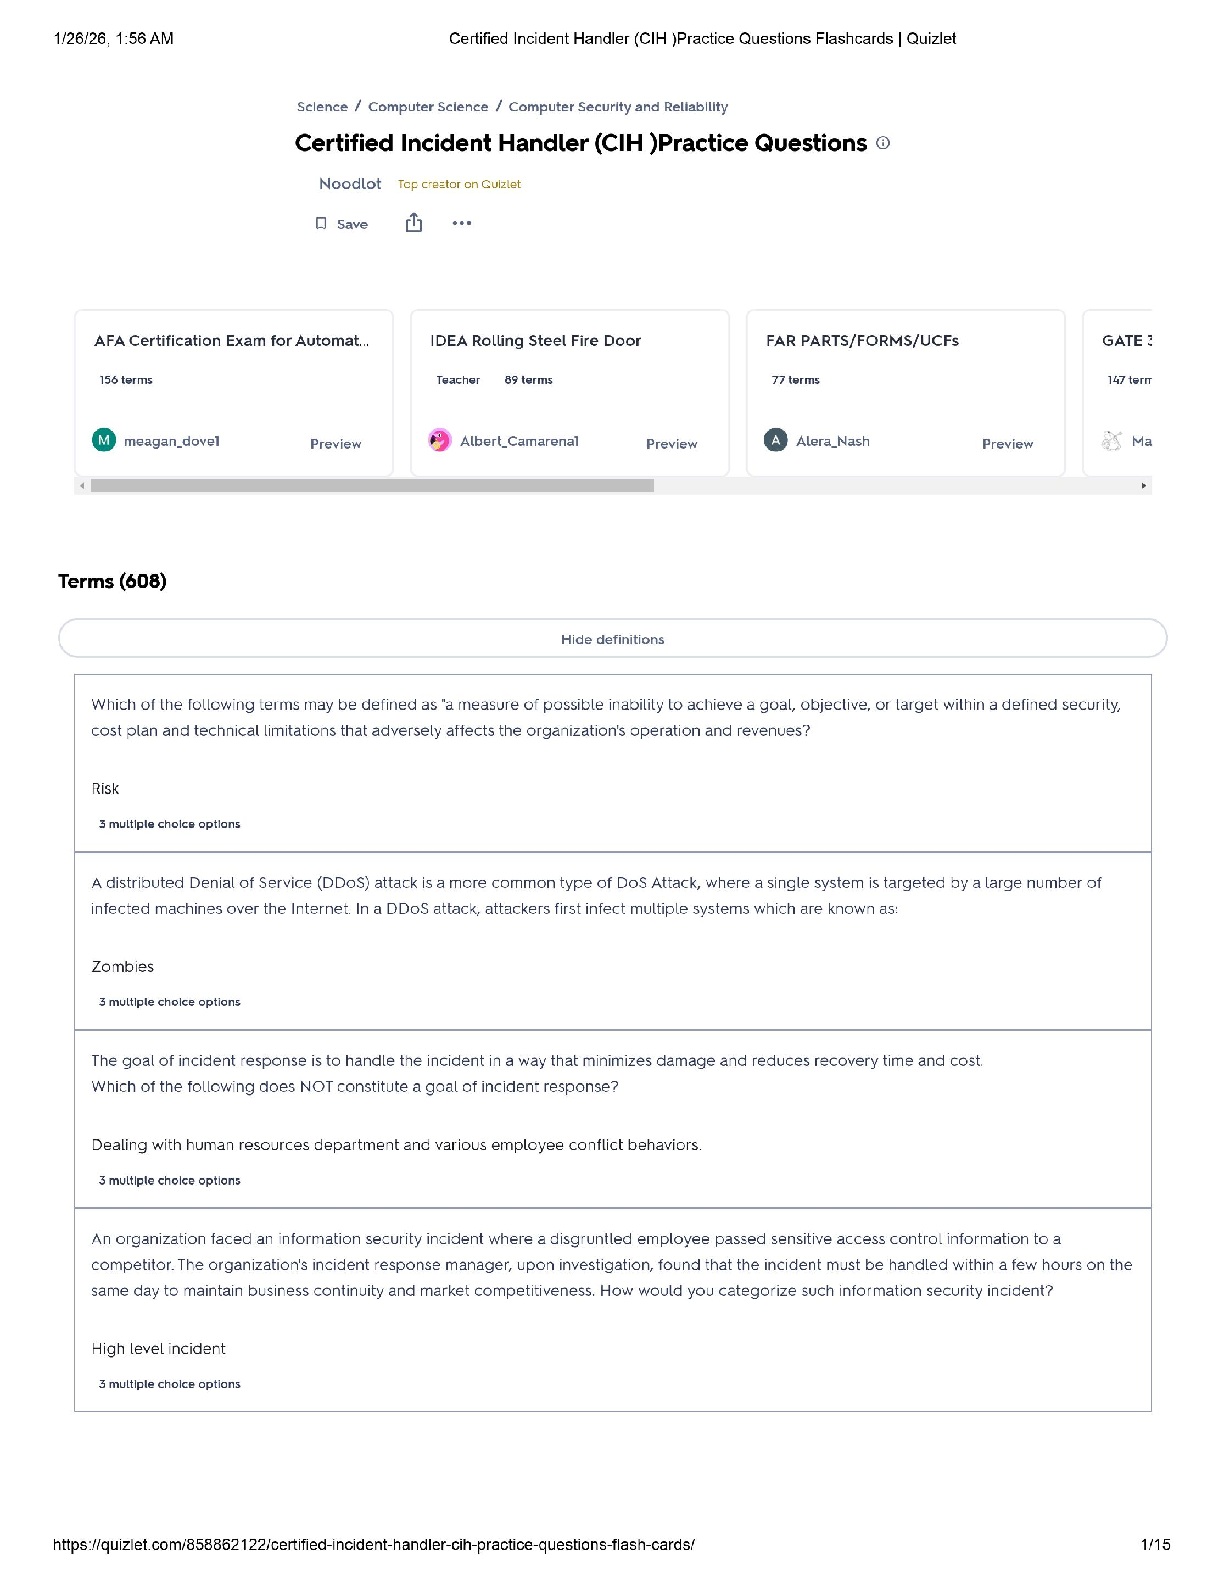Click the scroll-right arrow of the carousel
1224x1584 pixels.
pyautogui.click(x=1144, y=486)
